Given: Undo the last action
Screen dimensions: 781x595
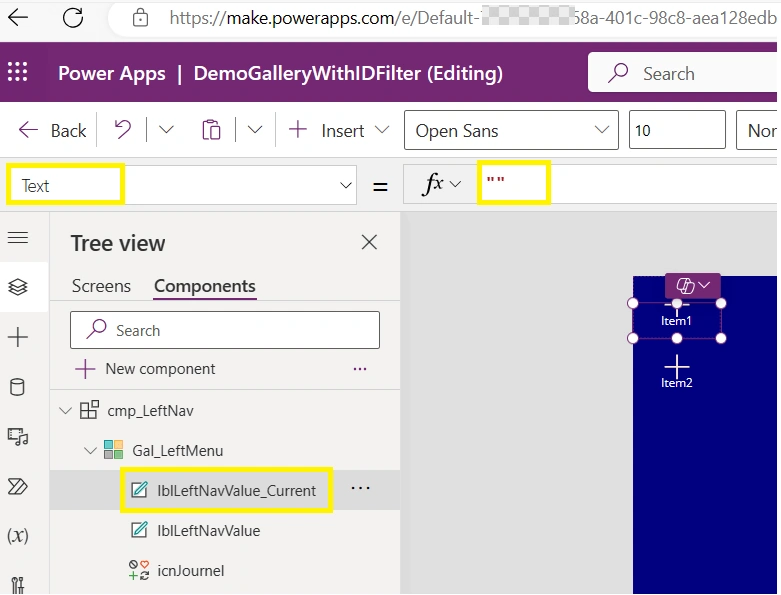Looking at the screenshot, I should pyautogui.click(x=123, y=130).
